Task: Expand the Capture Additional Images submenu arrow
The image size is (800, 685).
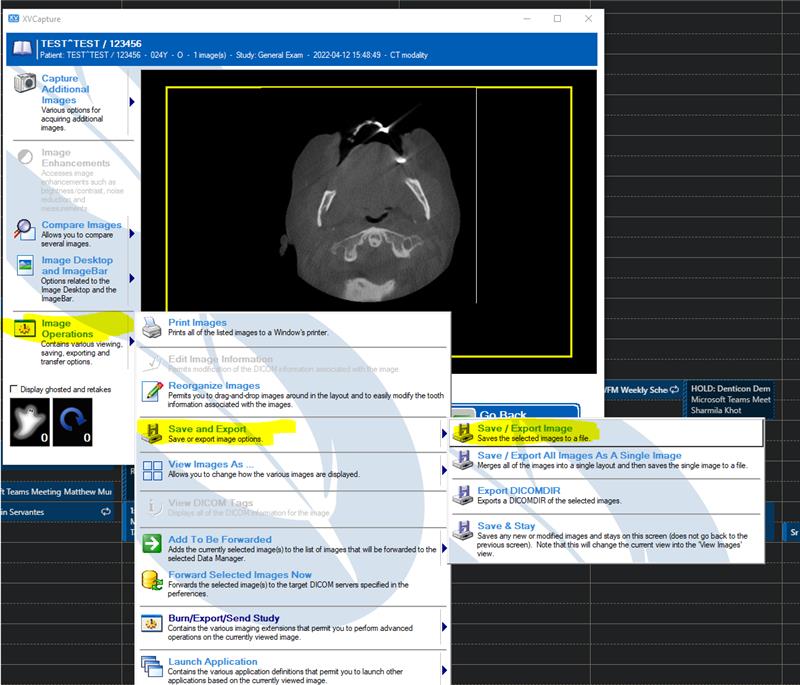Action: click(132, 102)
